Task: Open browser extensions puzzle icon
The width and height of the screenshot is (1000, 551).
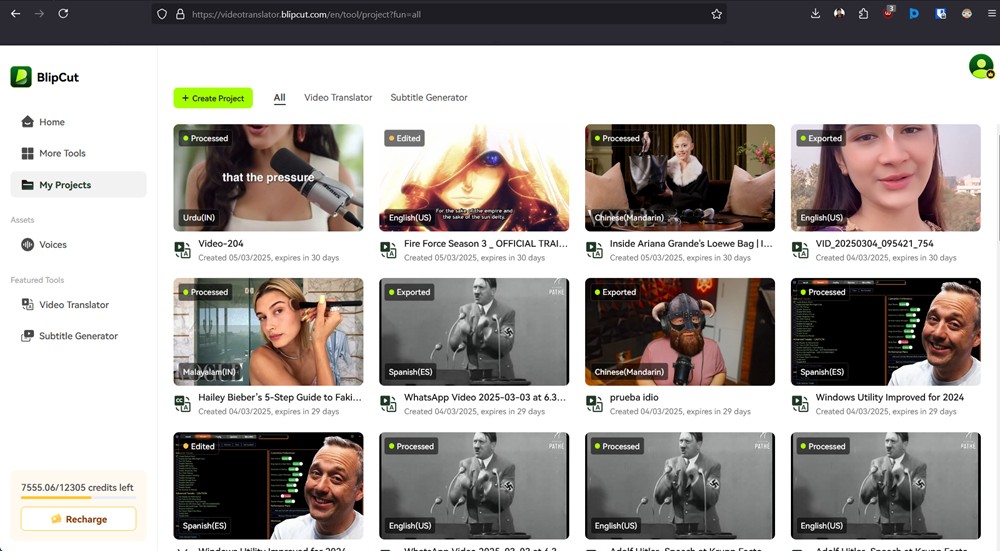Action: 864,13
